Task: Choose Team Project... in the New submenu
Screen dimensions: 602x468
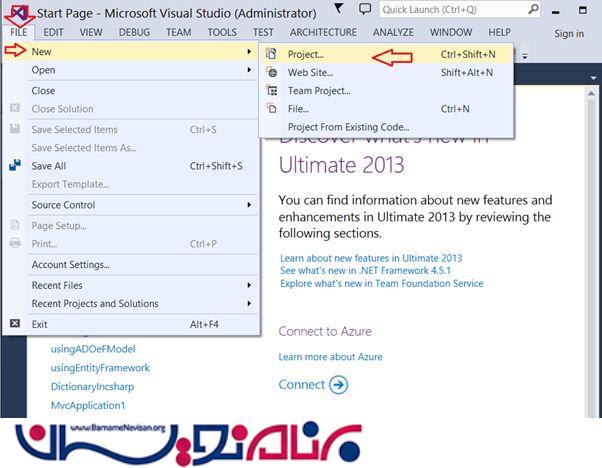Action: pyautogui.click(x=387, y=91)
